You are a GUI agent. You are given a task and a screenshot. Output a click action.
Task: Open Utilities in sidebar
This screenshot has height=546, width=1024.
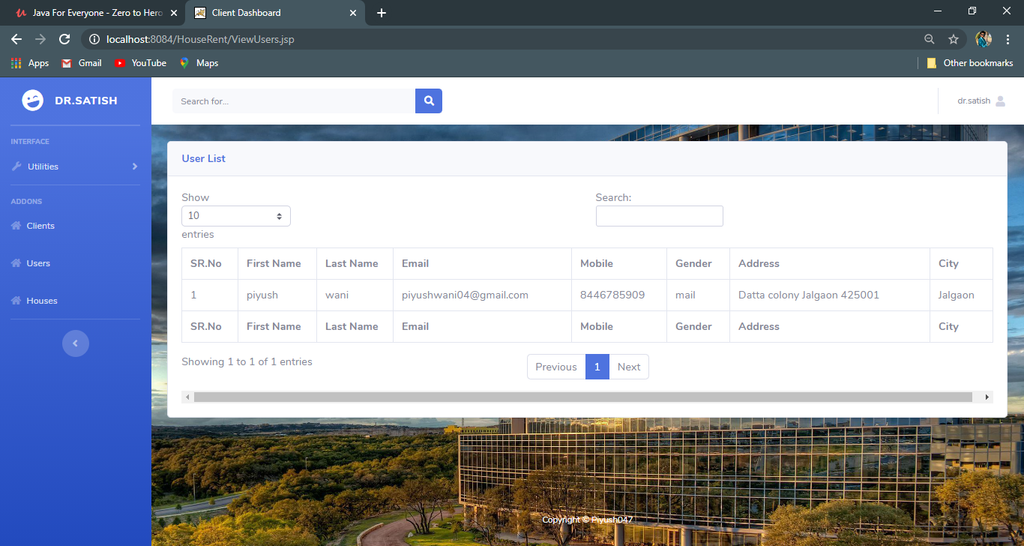click(43, 167)
